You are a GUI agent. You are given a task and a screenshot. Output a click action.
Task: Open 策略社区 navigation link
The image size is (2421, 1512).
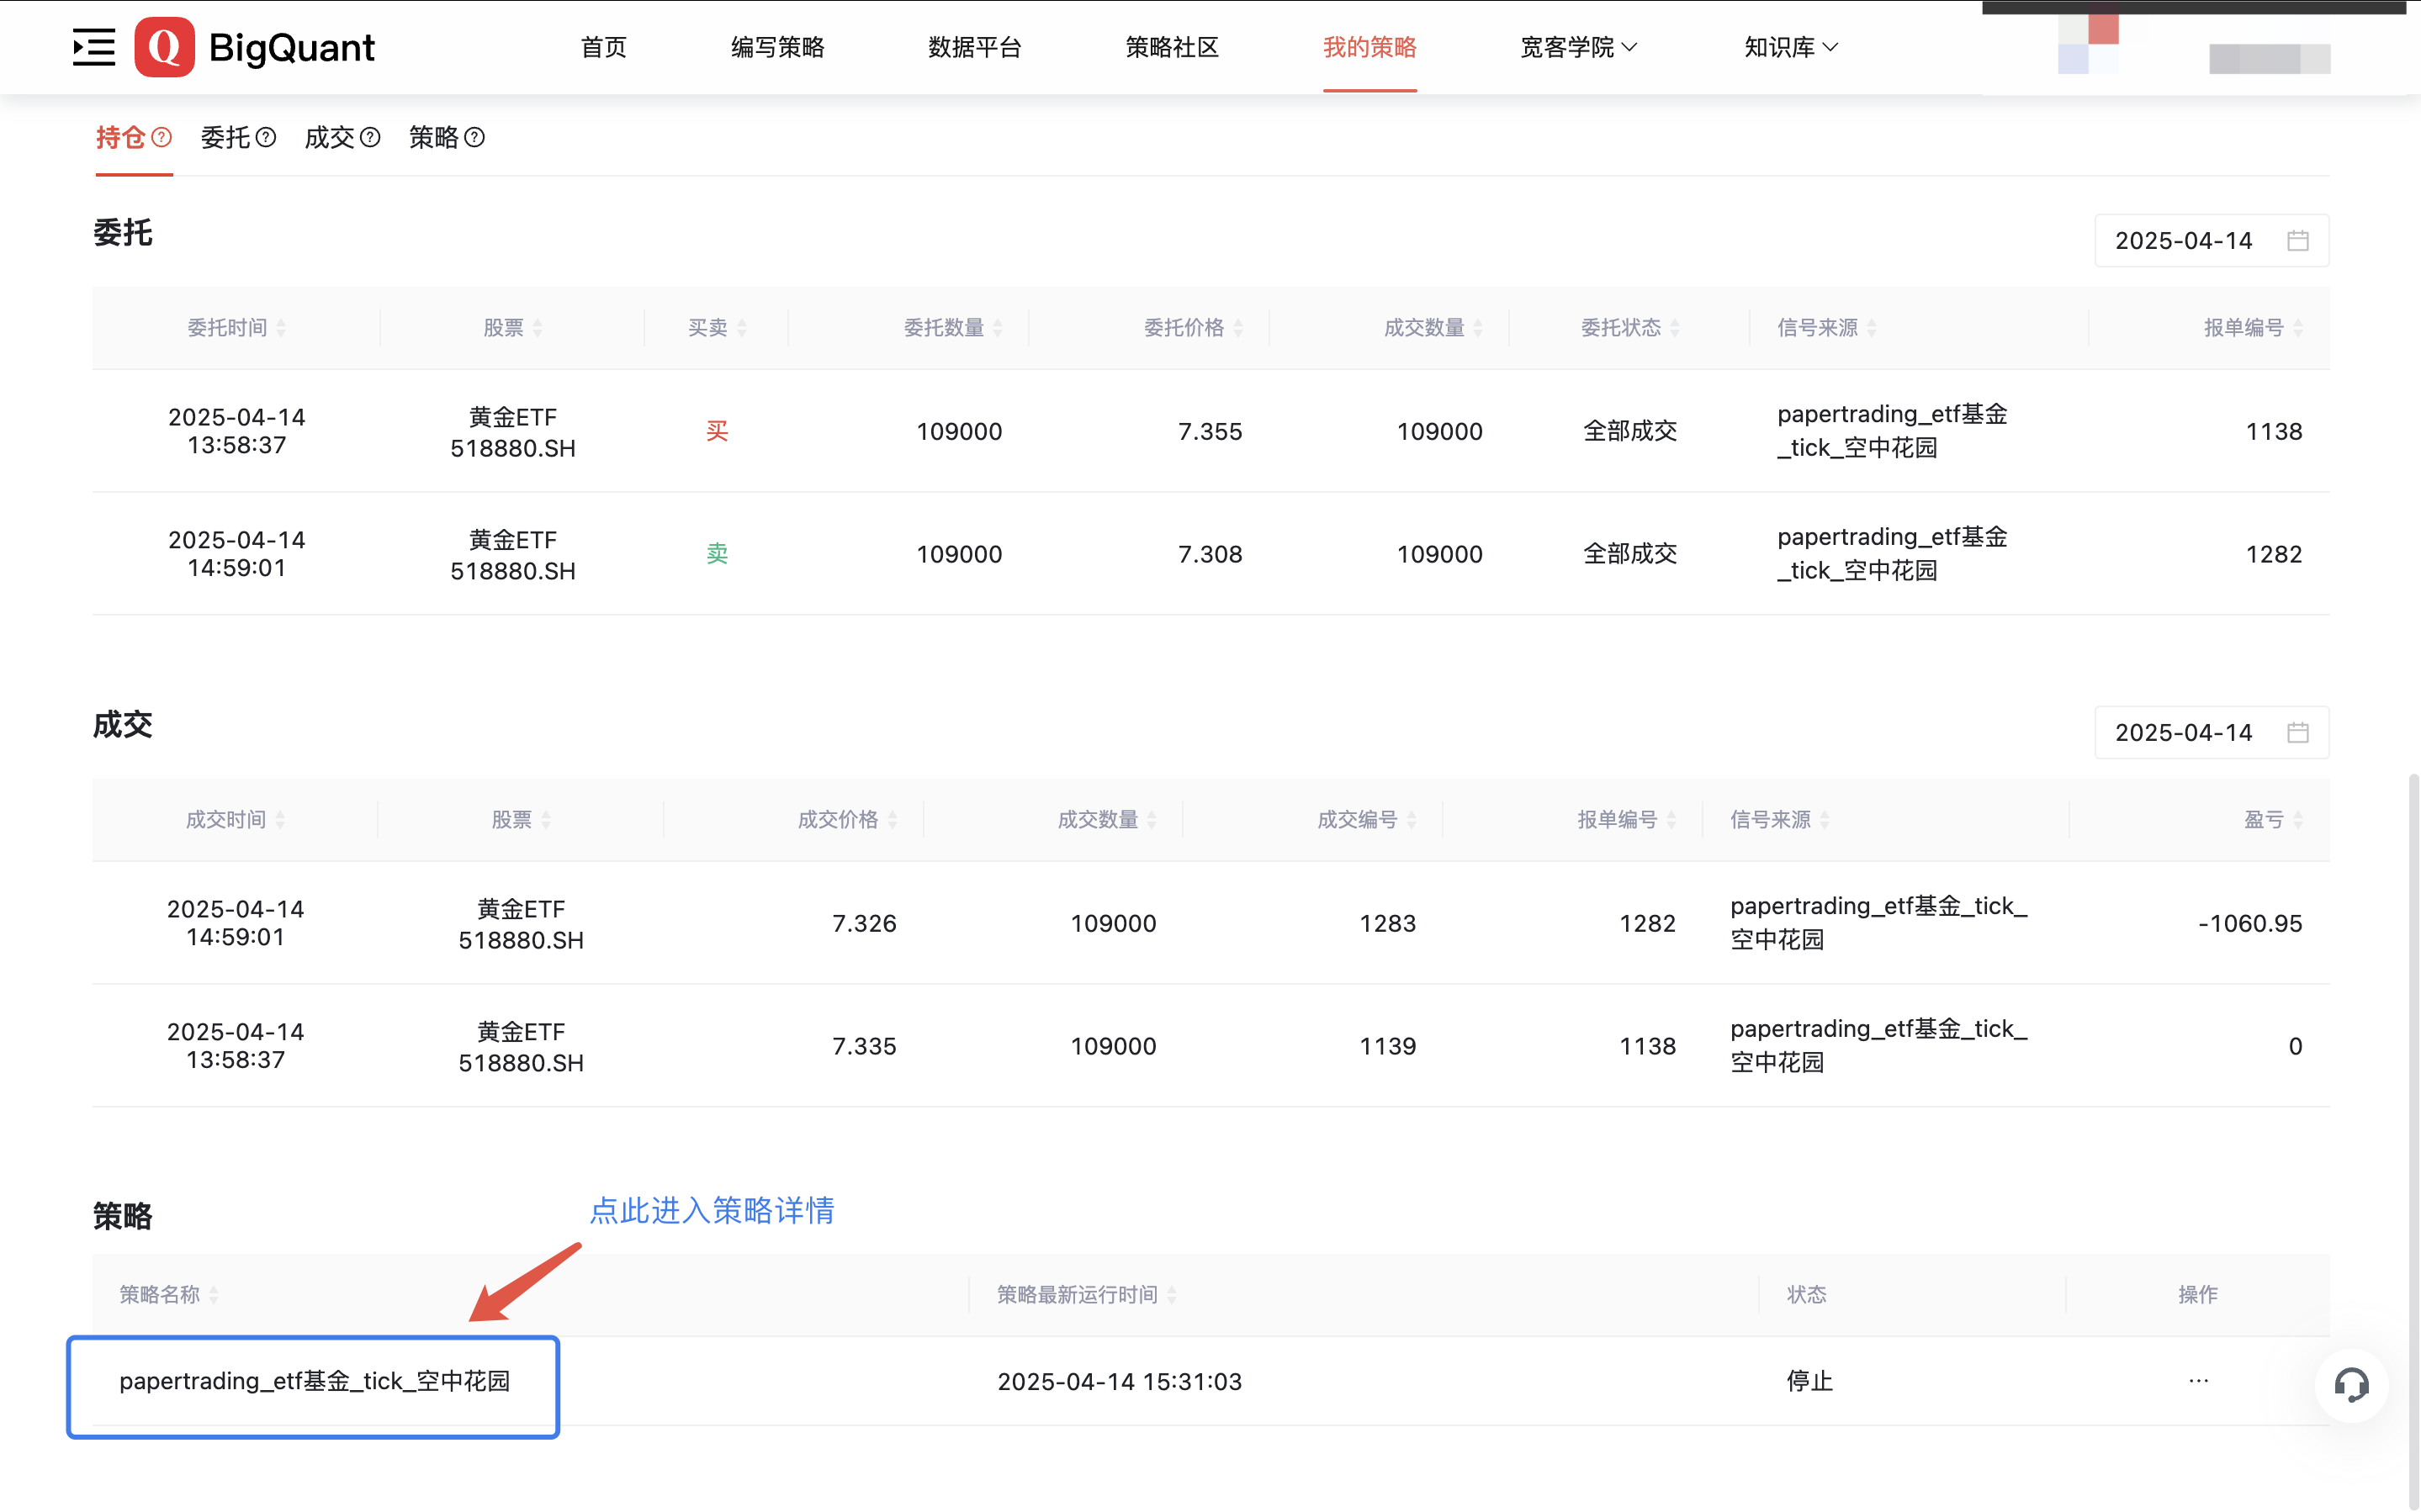click(1171, 47)
